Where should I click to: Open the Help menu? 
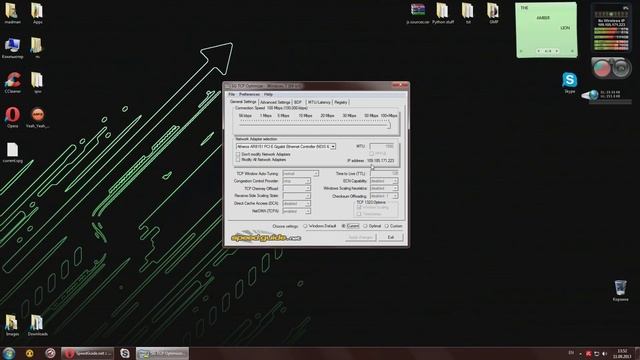(268, 94)
